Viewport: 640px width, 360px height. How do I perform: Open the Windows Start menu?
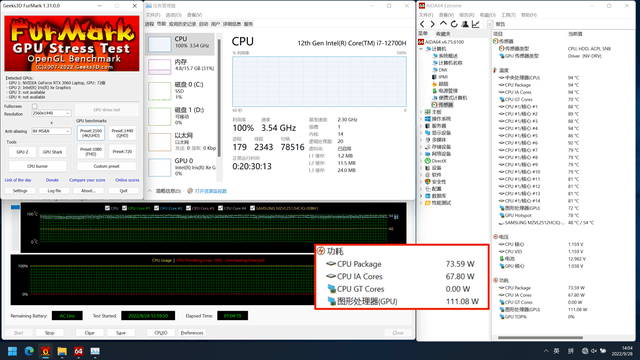(12, 351)
